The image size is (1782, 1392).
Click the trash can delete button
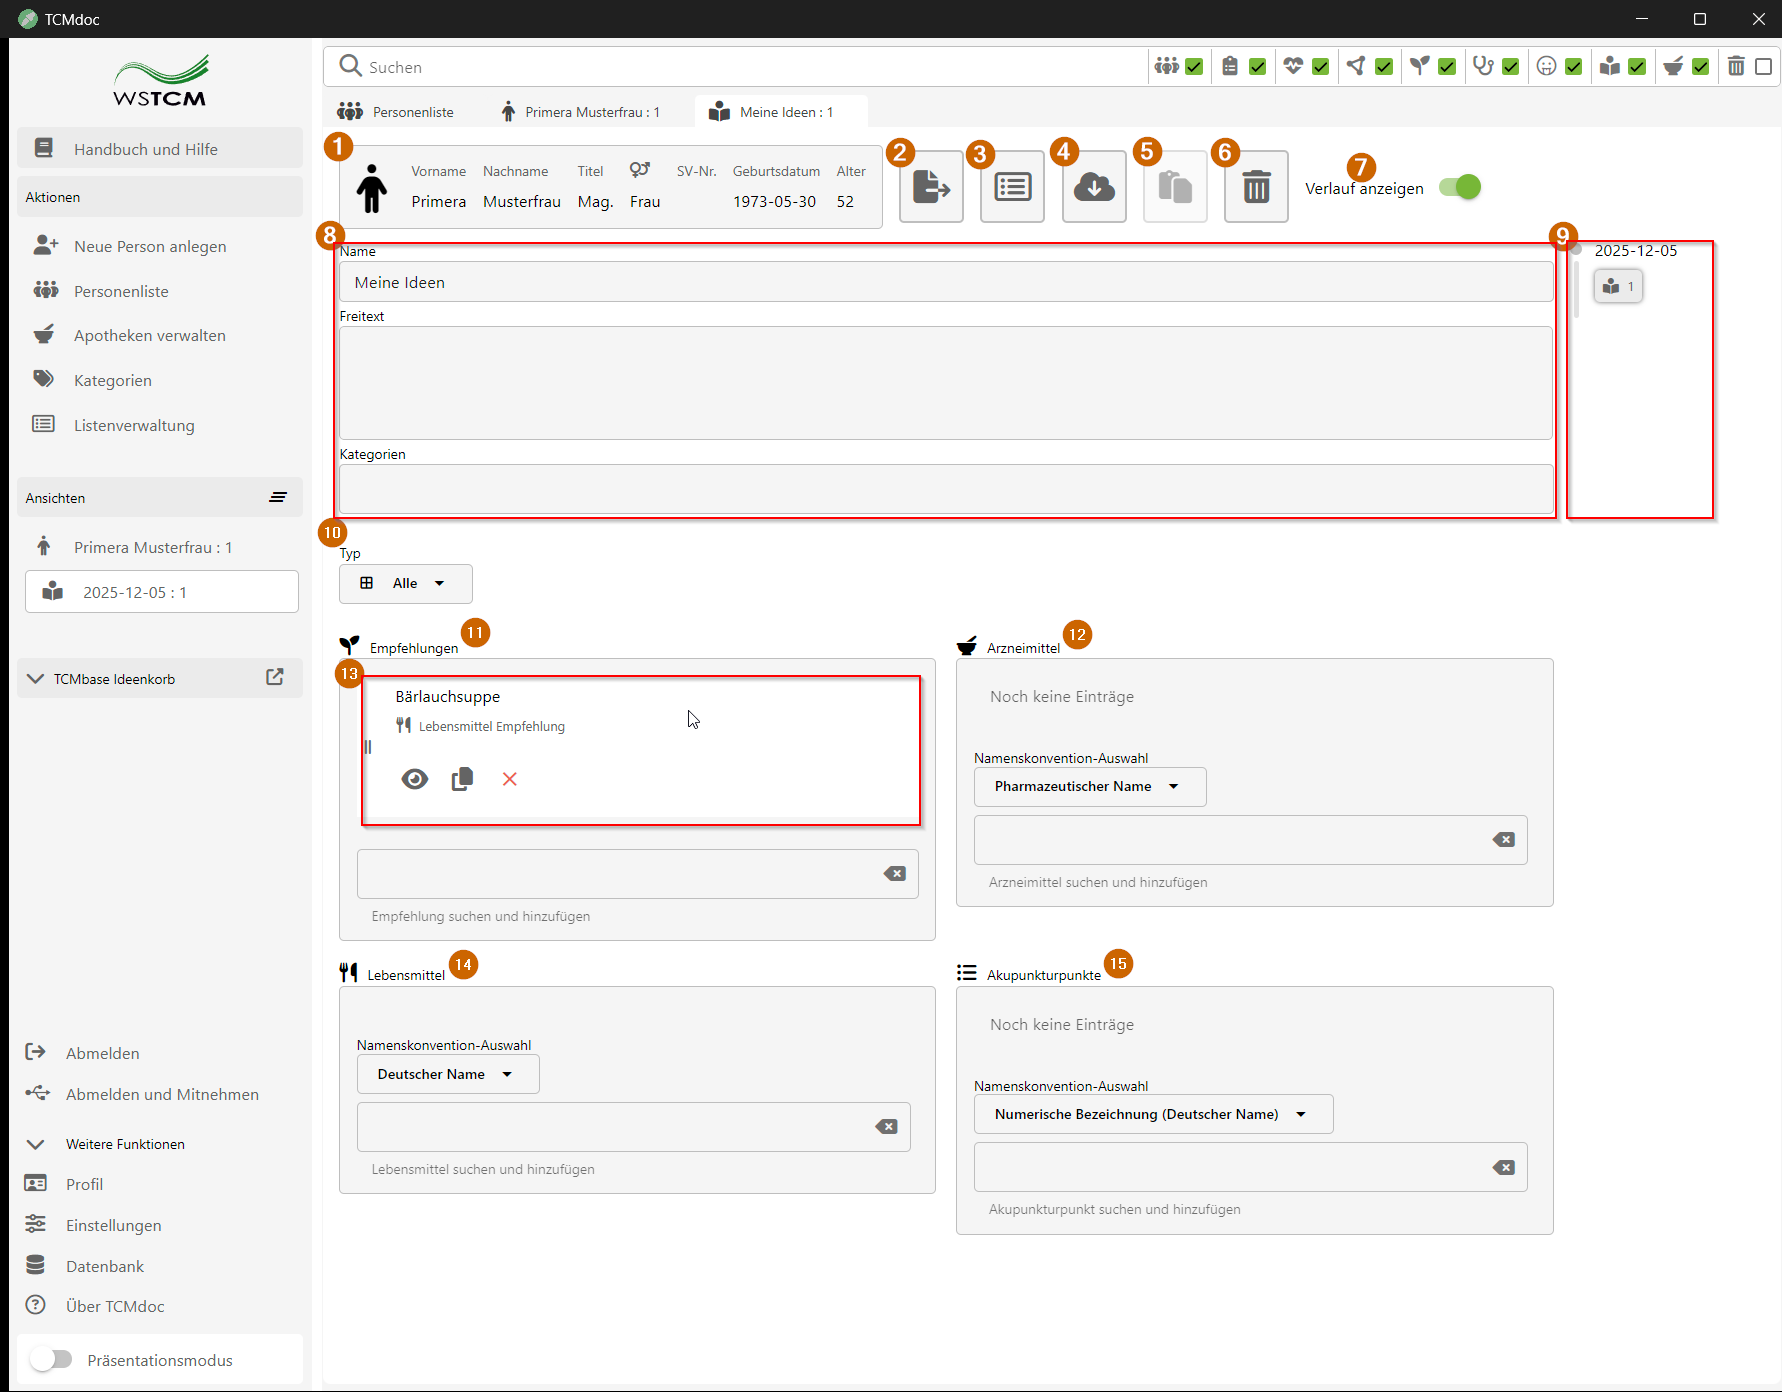point(1256,187)
